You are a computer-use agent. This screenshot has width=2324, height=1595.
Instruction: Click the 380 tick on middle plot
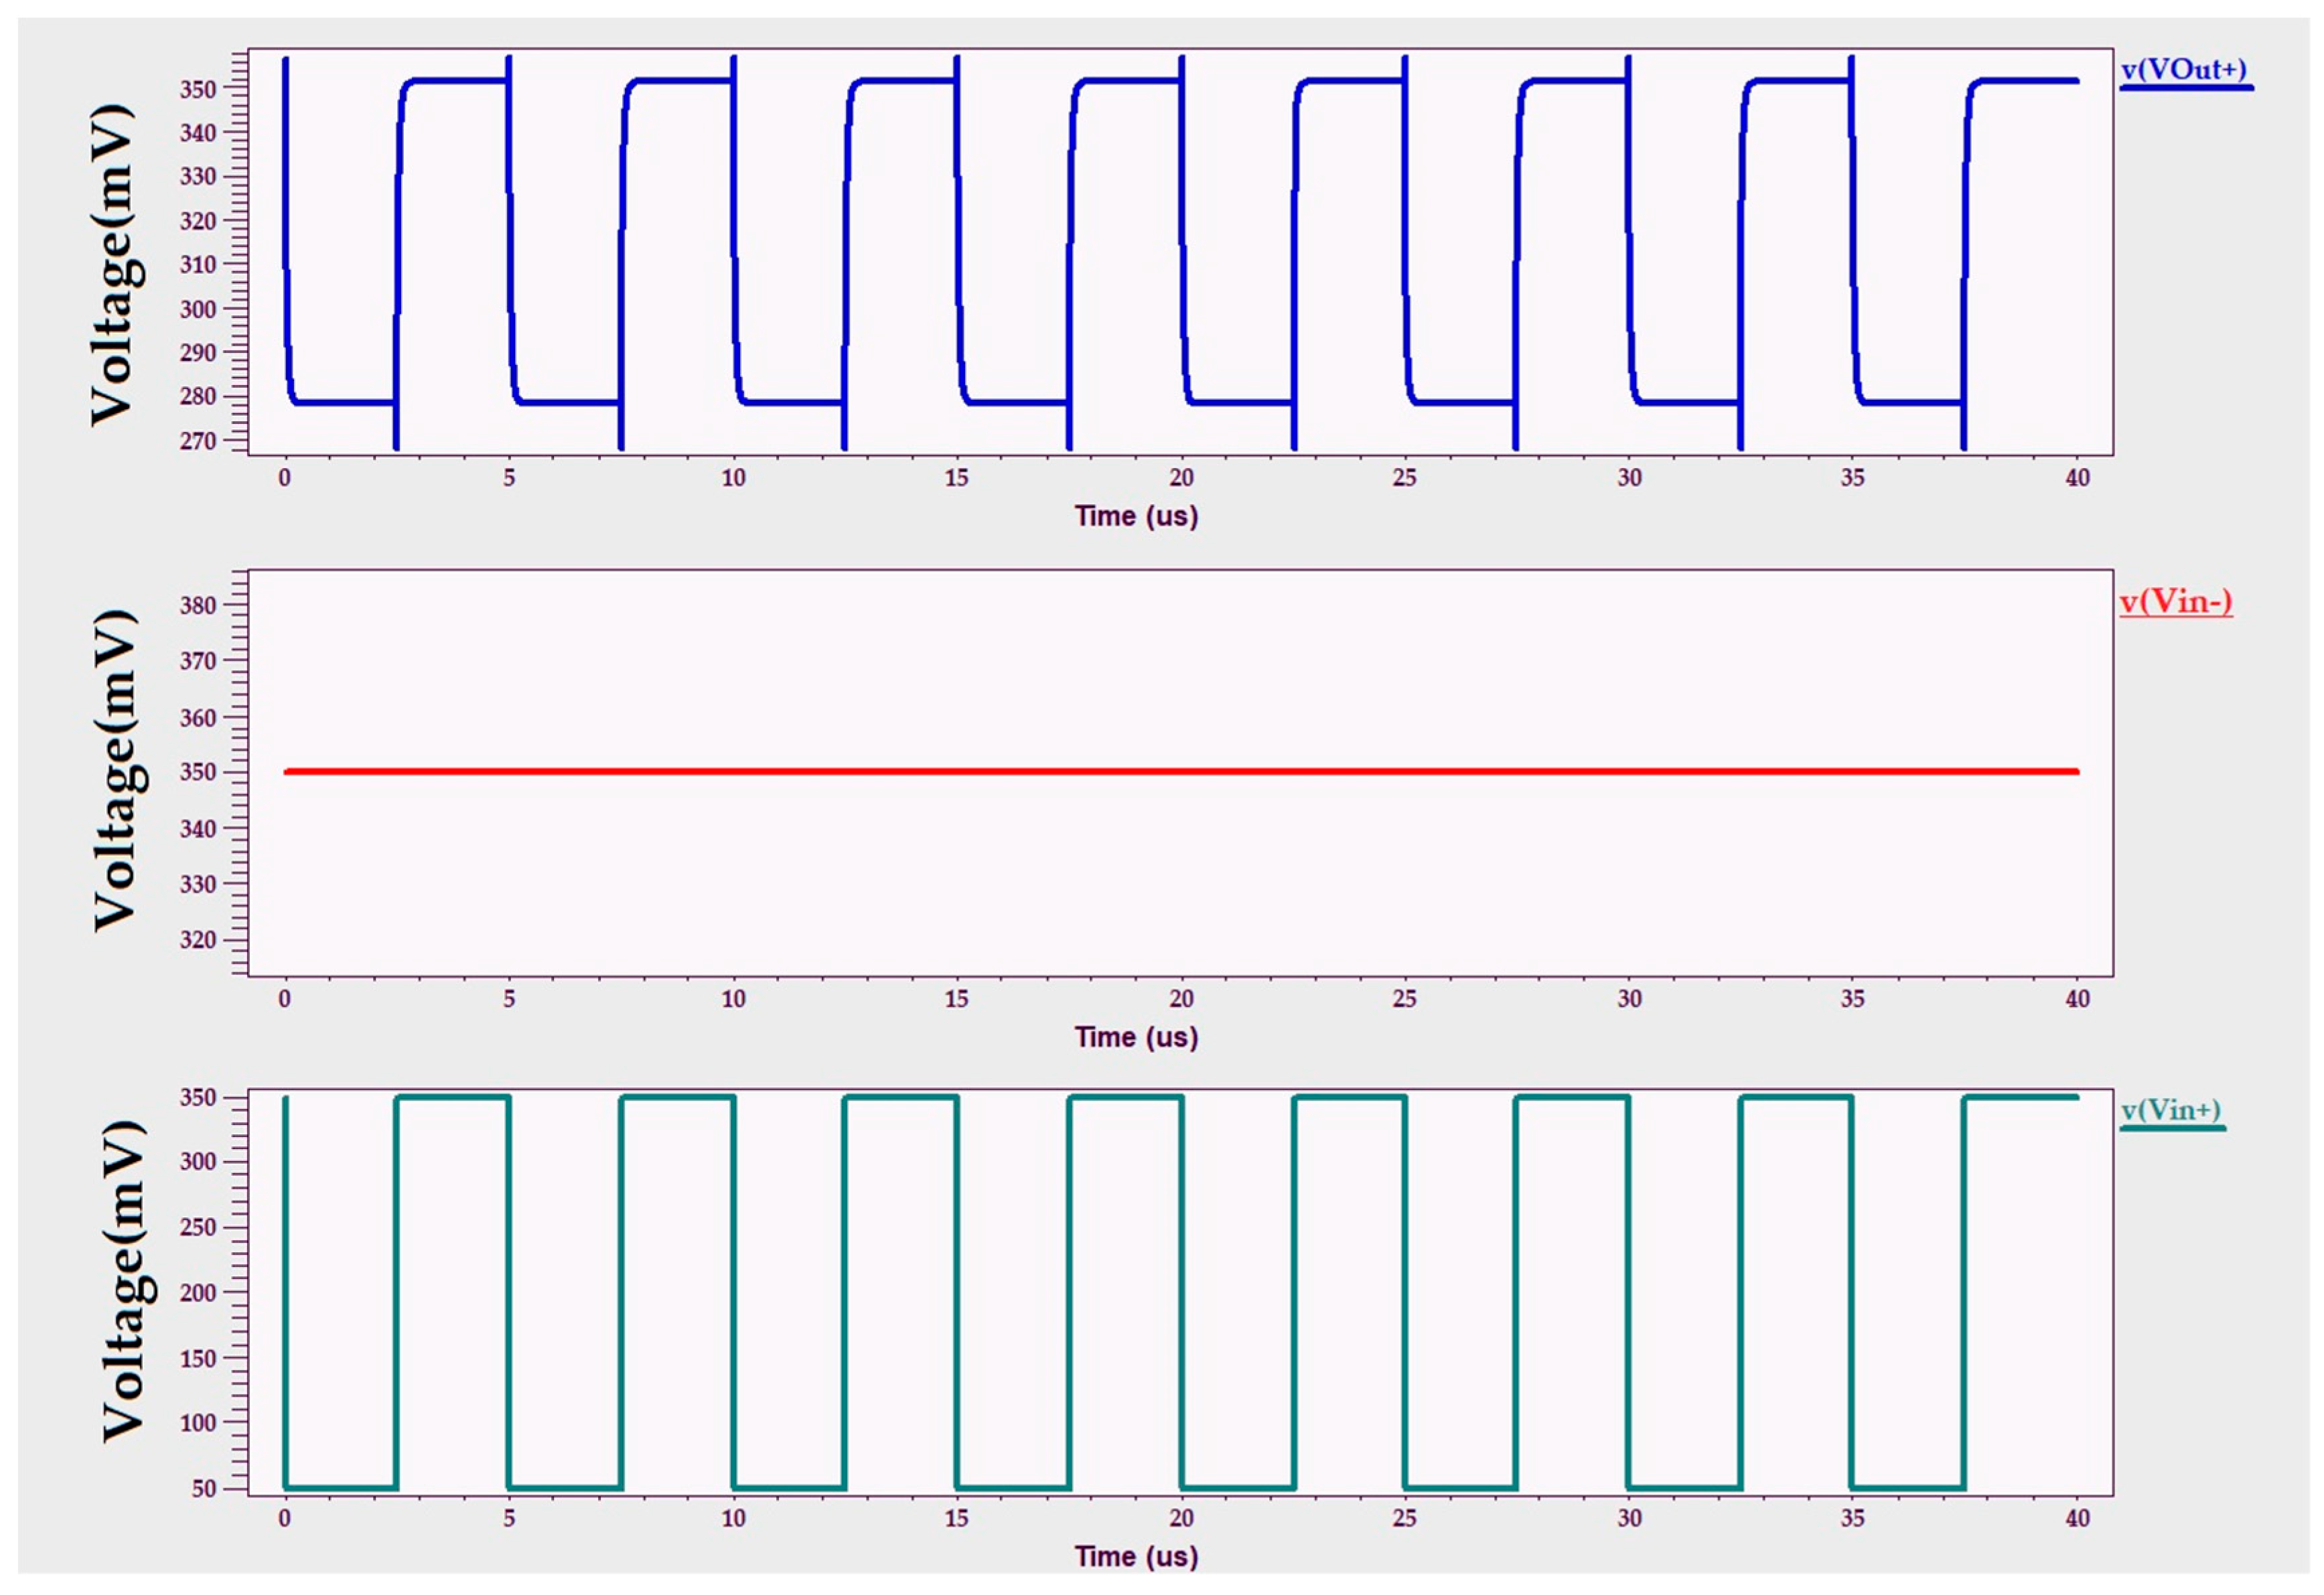click(197, 605)
